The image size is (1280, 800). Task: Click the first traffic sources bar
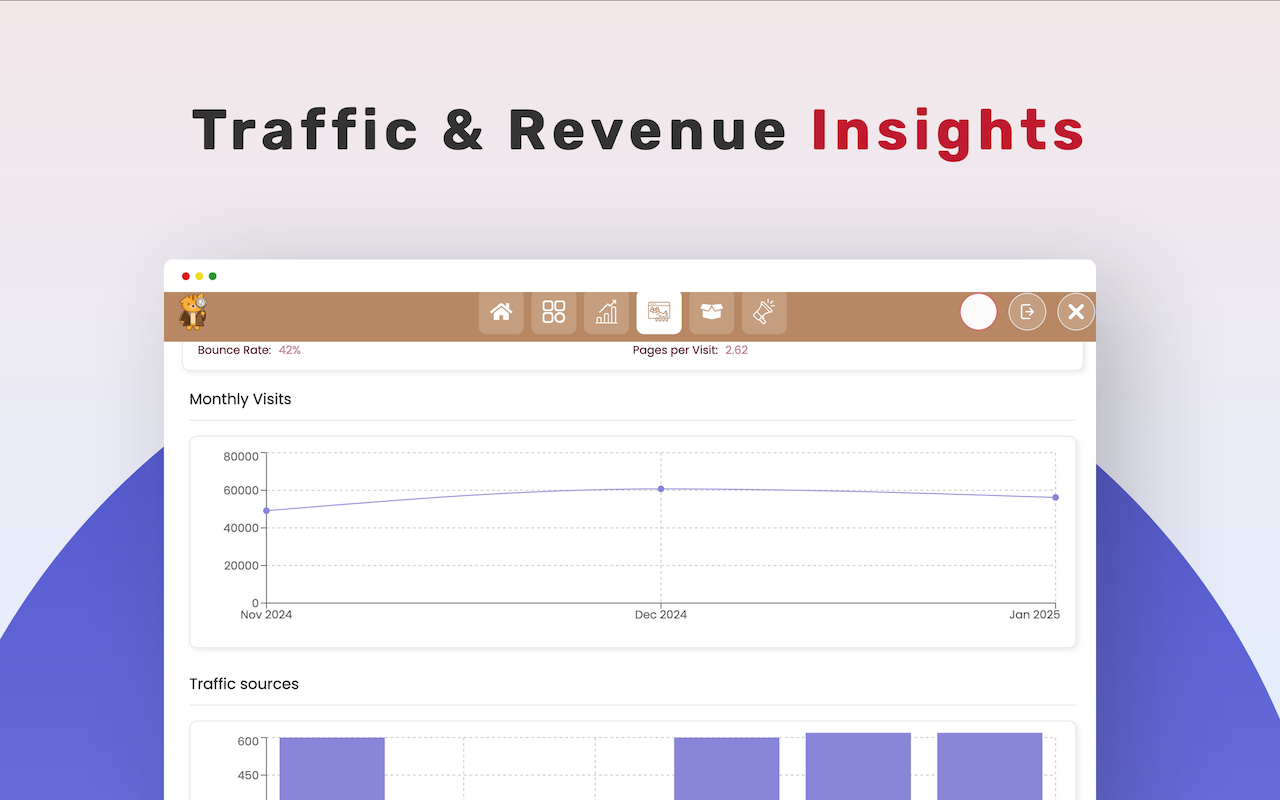coord(332,768)
